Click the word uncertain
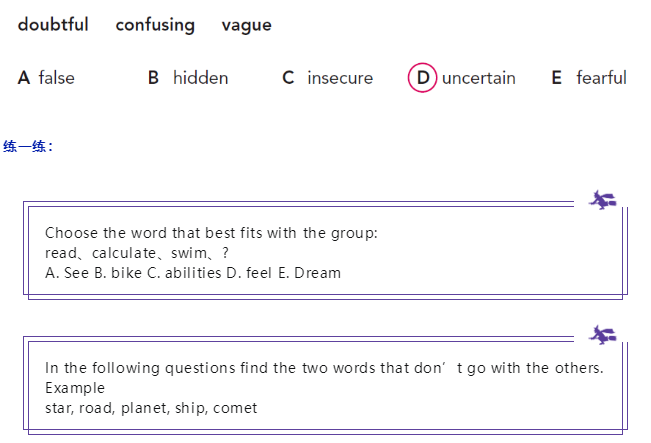This screenshot has width=651, height=443. tap(479, 78)
